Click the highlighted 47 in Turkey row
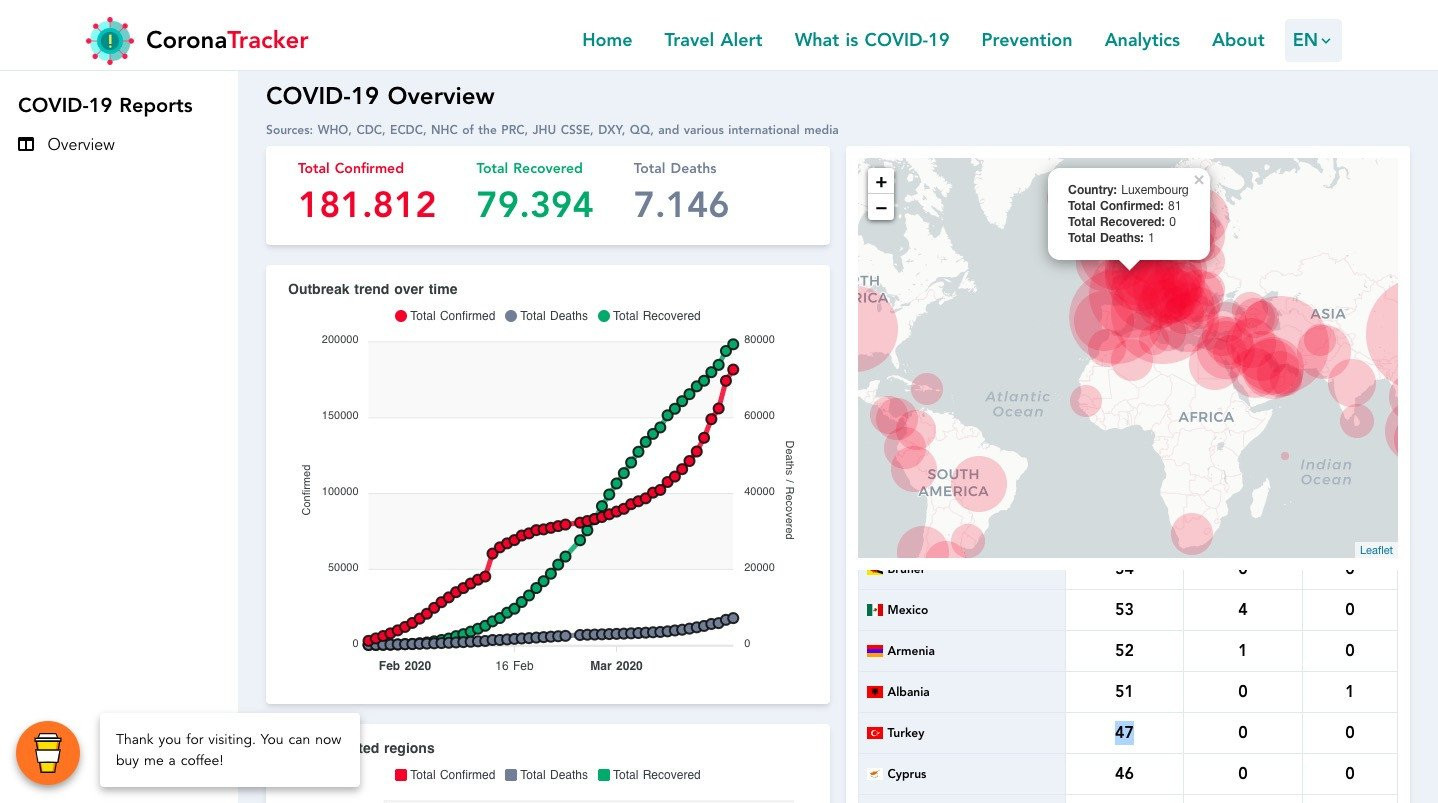This screenshot has height=803, width=1438. tap(1124, 733)
